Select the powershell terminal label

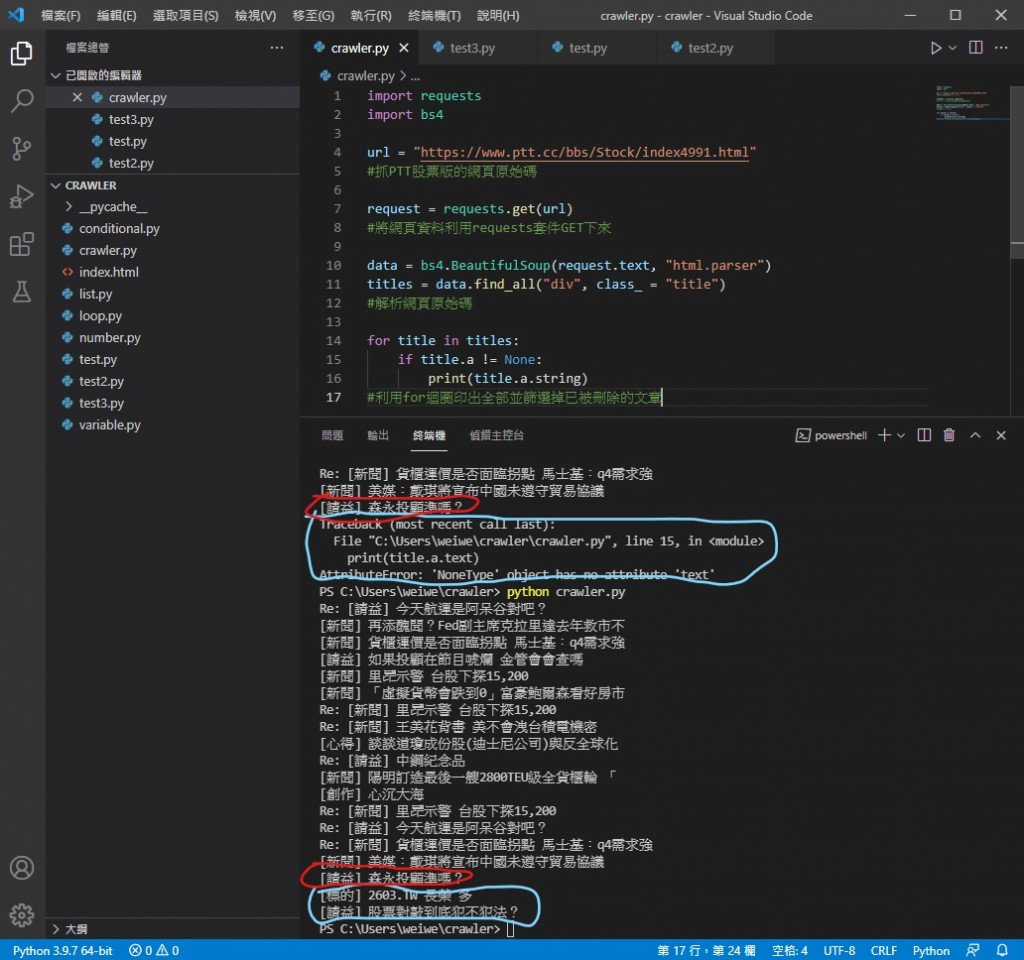pyautogui.click(x=831, y=436)
